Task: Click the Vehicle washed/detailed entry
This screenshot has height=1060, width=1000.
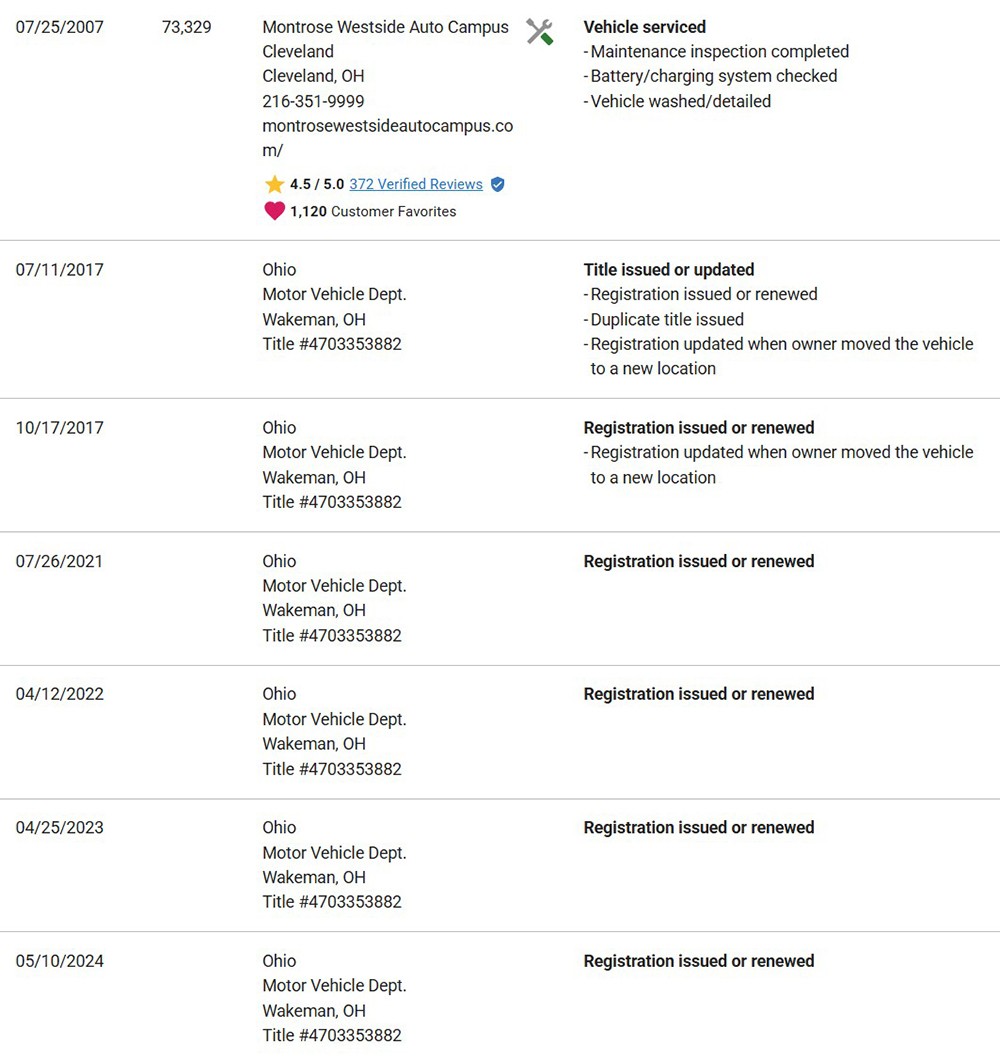Action: [x=680, y=101]
